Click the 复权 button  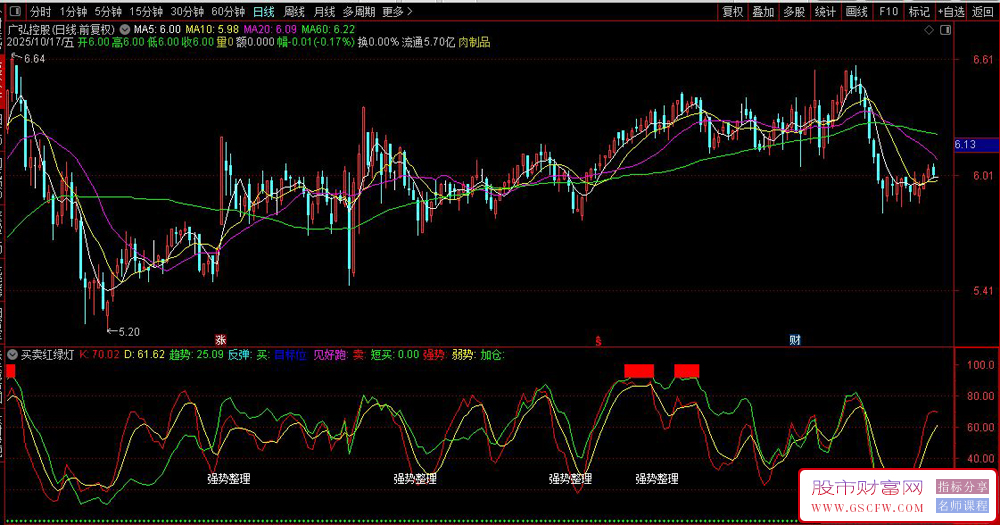tap(732, 12)
